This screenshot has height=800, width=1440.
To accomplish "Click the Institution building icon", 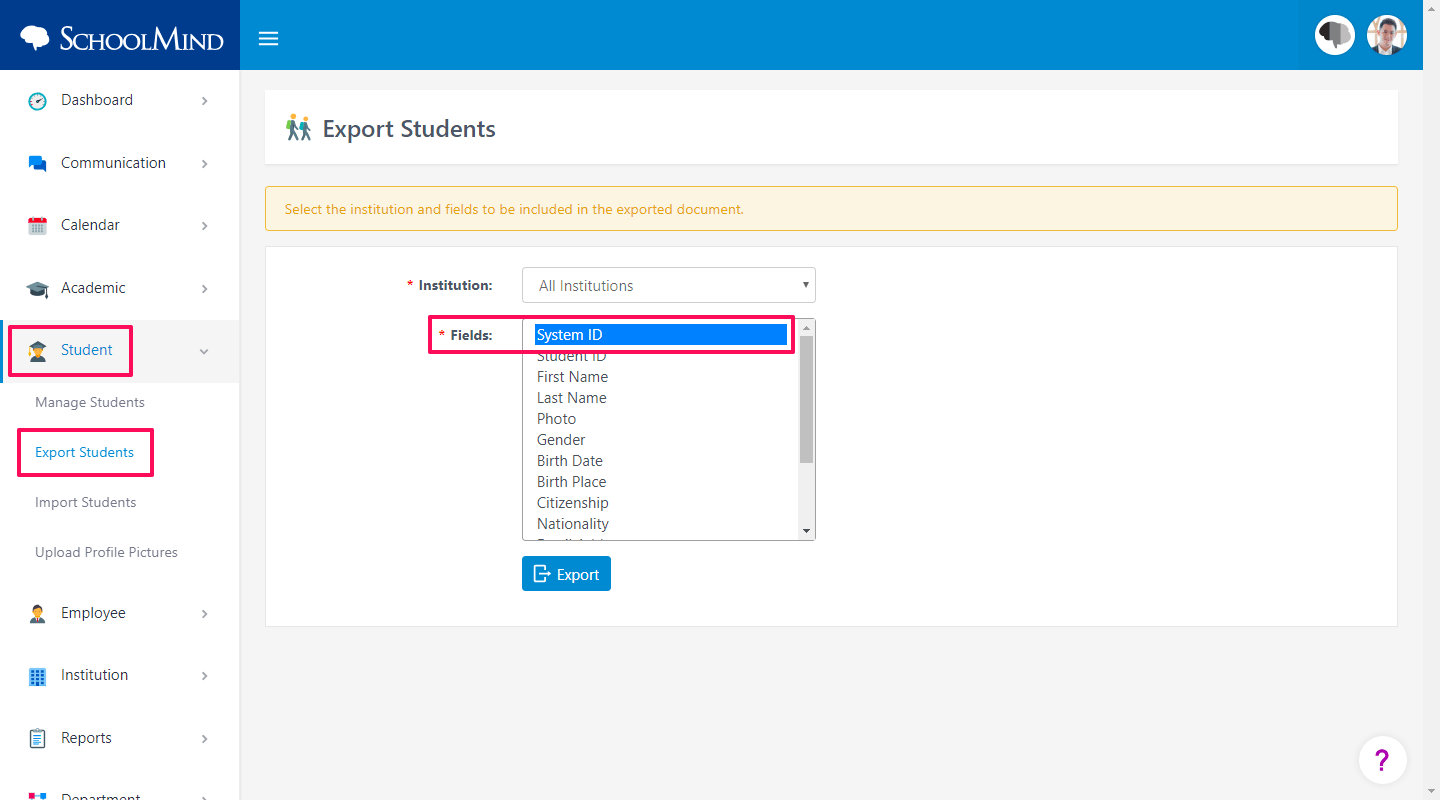I will (x=37, y=677).
